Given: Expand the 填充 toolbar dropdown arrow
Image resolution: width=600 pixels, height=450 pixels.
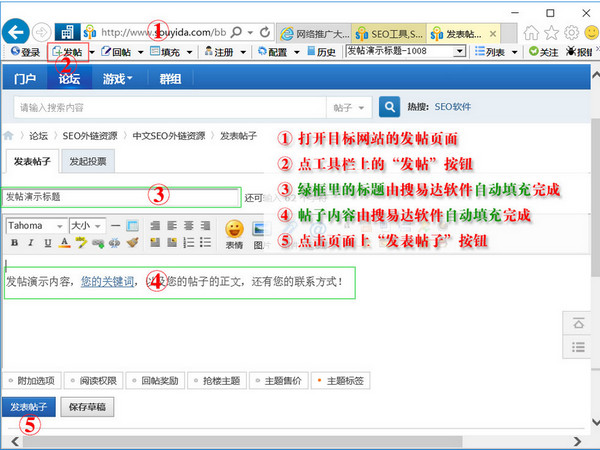Looking at the screenshot, I should tap(189, 52).
